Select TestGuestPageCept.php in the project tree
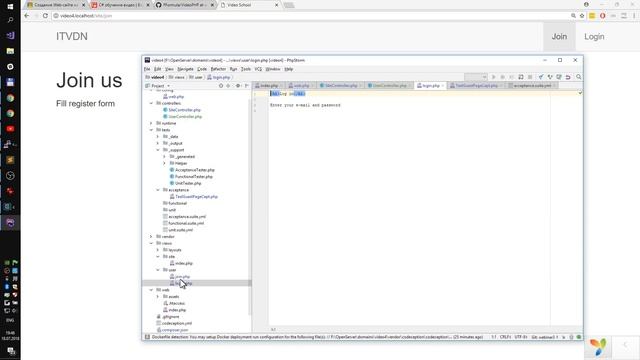The image size is (640, 360). pos(196,197)
